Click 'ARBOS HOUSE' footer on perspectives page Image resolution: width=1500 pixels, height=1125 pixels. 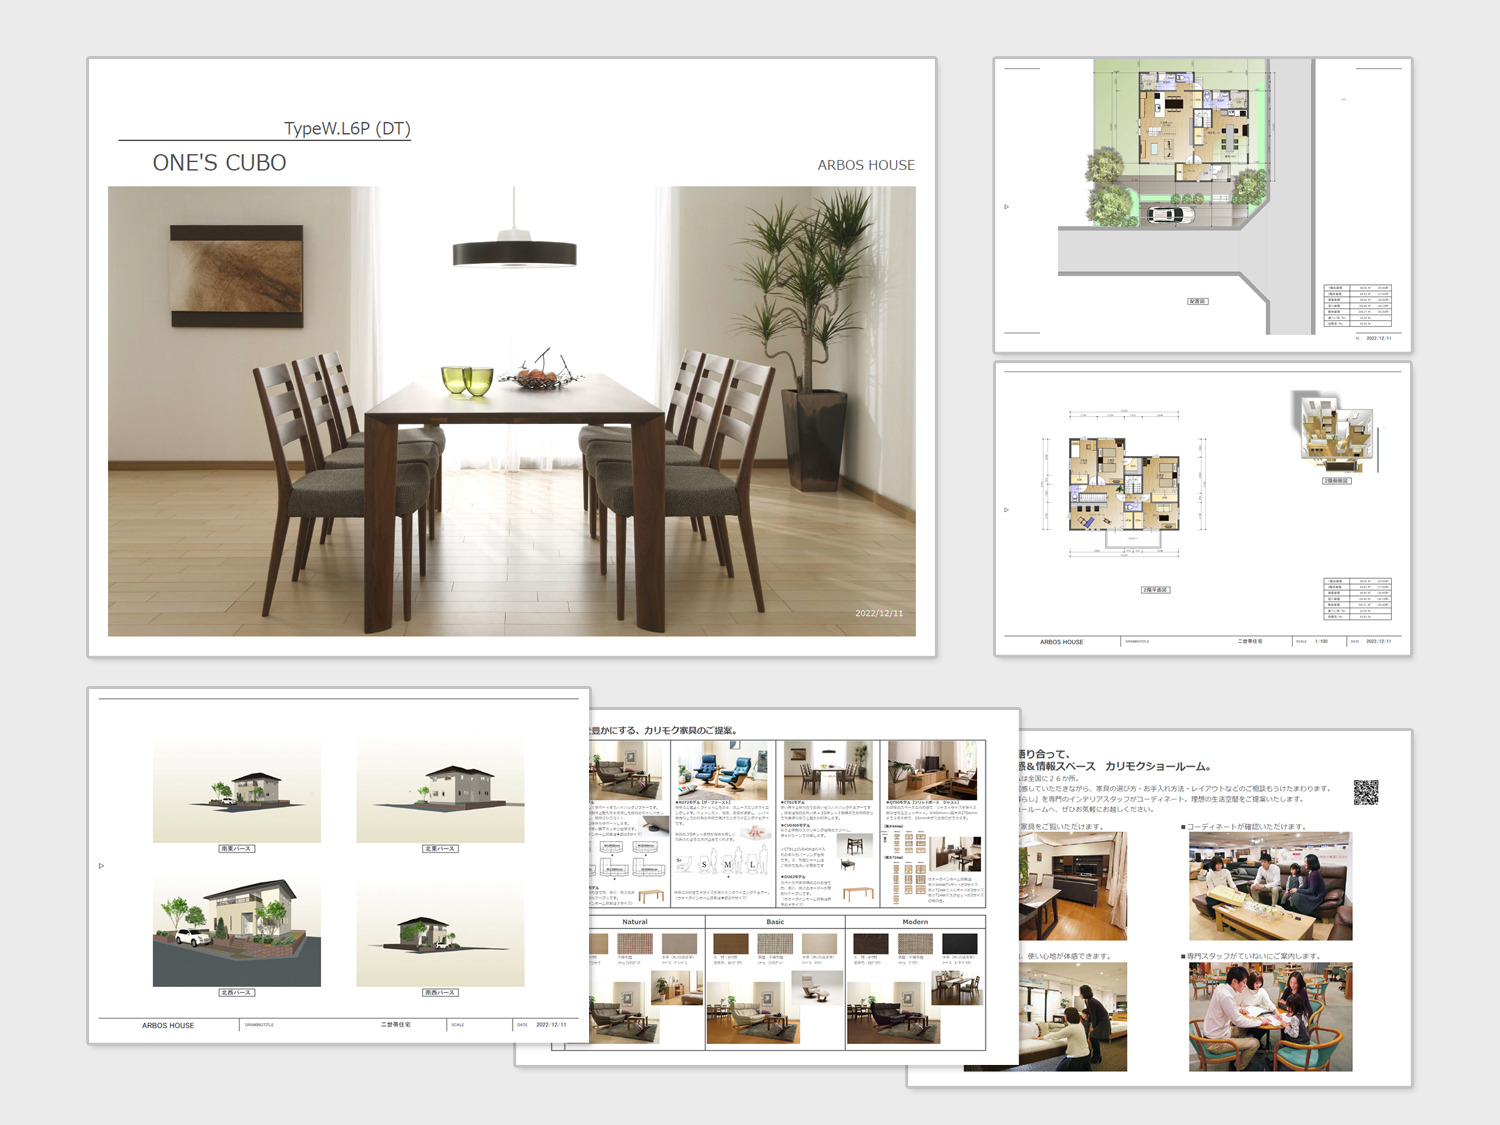pyautogui.click(x=168, y=1025)
